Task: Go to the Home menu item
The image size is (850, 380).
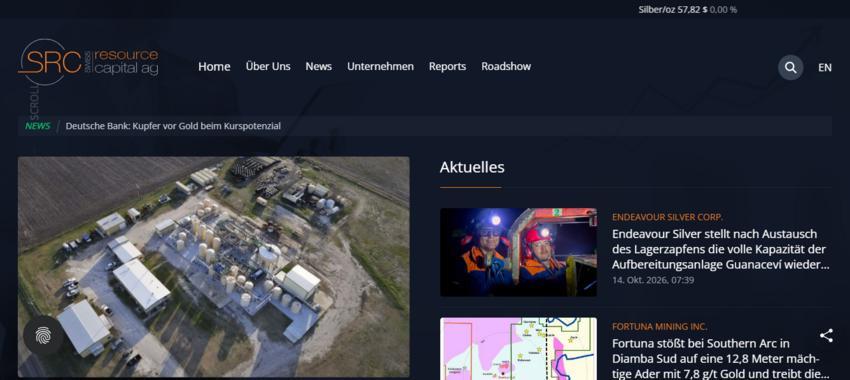Action: tap(214, 67)
